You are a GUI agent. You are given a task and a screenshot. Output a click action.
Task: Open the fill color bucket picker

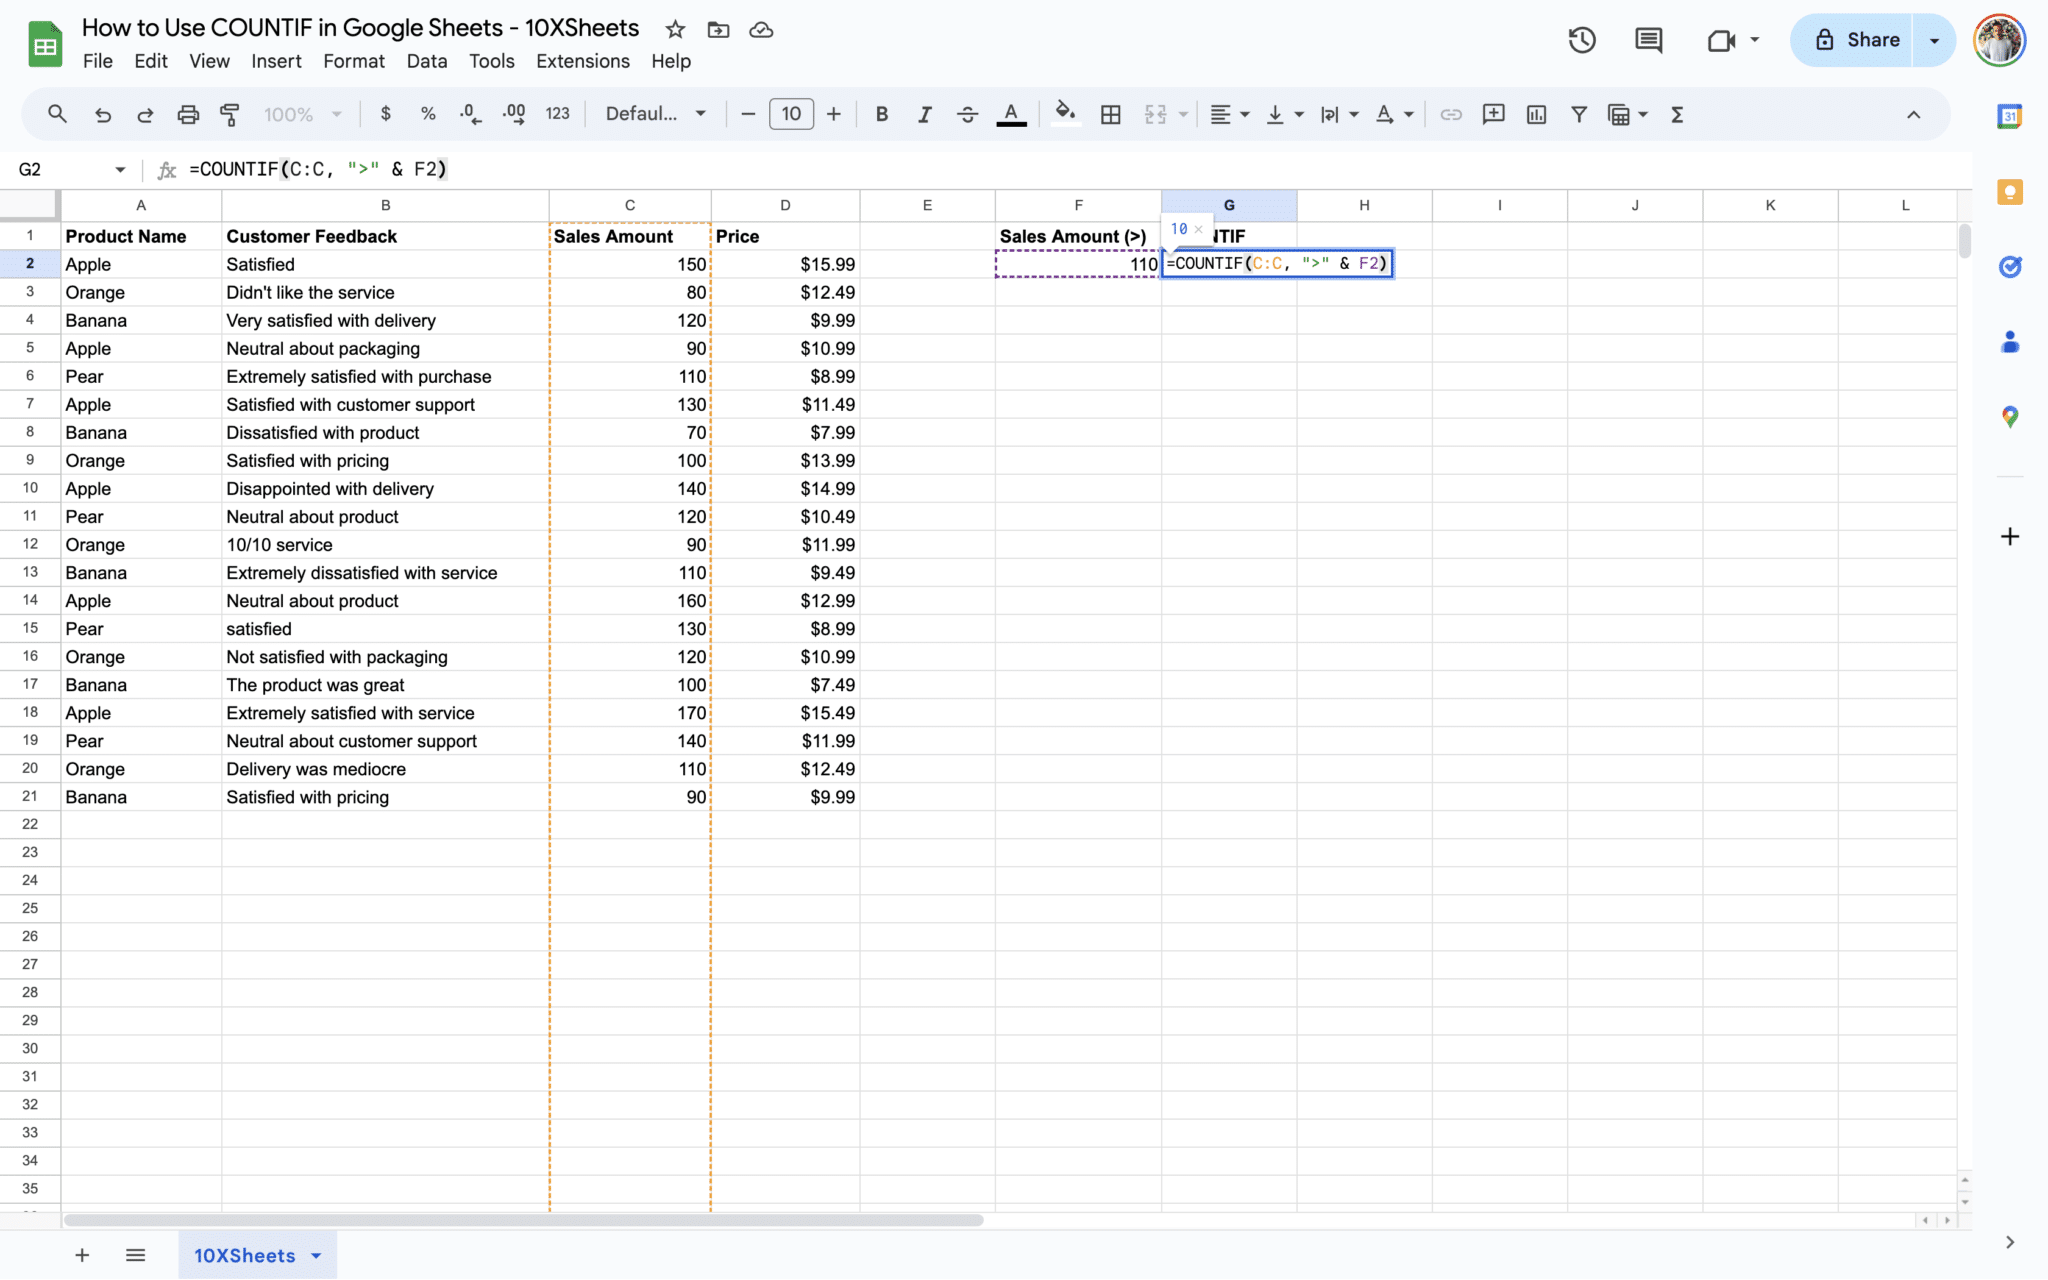coord(1065,114)
